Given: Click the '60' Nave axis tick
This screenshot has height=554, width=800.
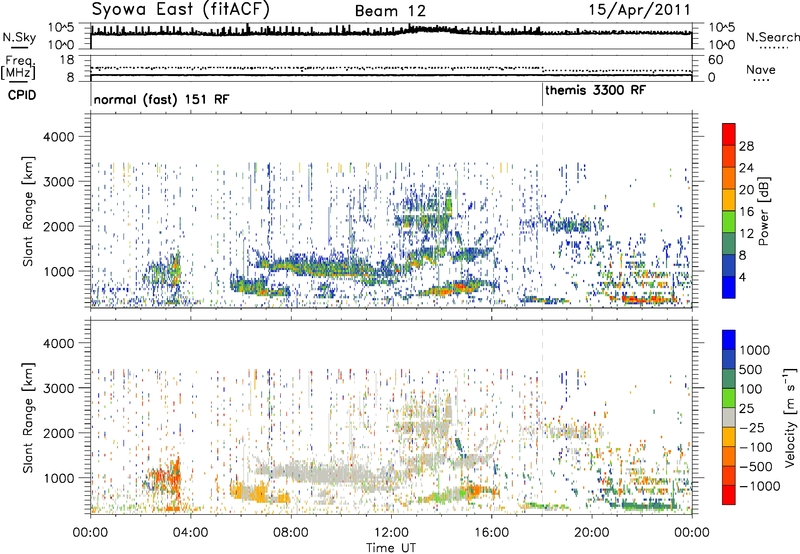Looking at the screenshot, I should 715,60.
